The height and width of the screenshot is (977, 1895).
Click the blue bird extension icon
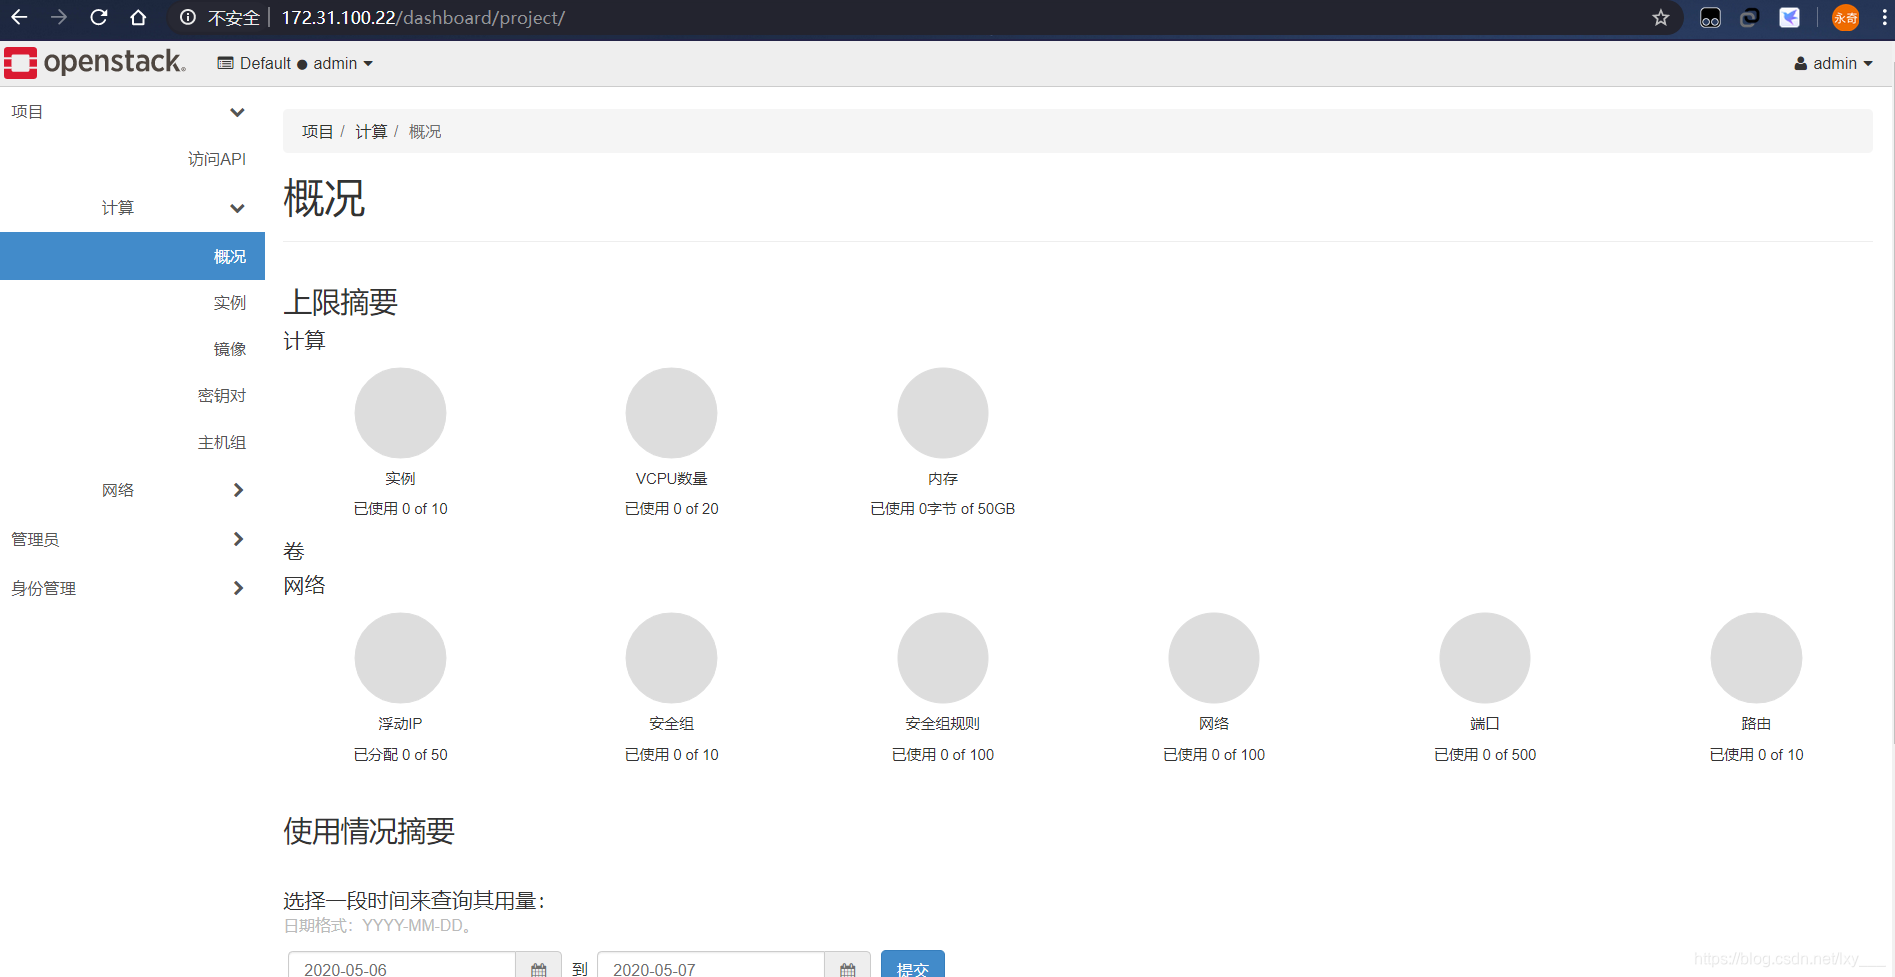(x=1789, y=17)
